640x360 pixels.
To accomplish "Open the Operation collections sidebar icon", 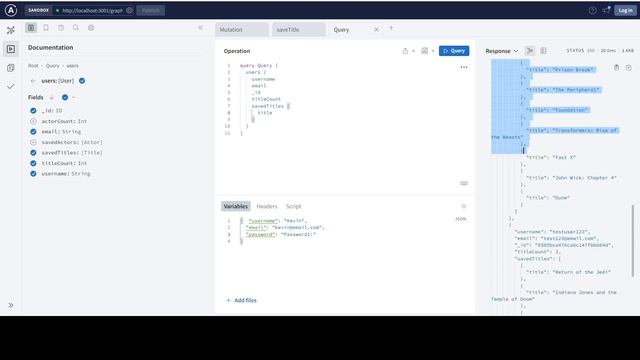I will [11, 68].
